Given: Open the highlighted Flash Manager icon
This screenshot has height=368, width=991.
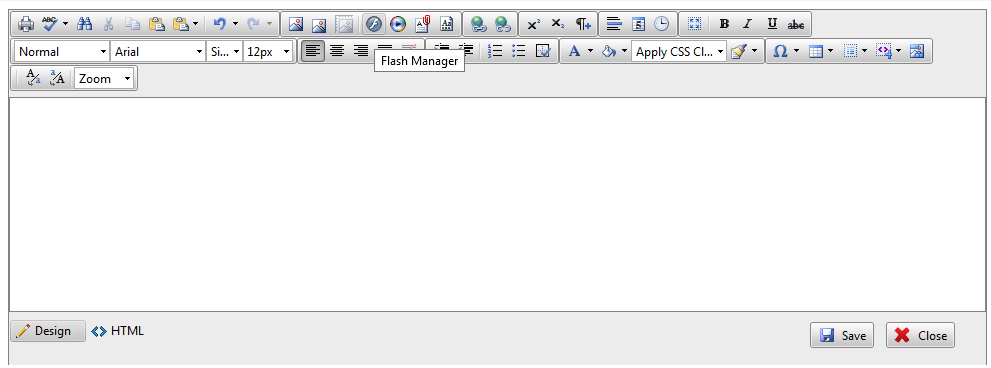Looking at the screenshot, I should [374, 24].
